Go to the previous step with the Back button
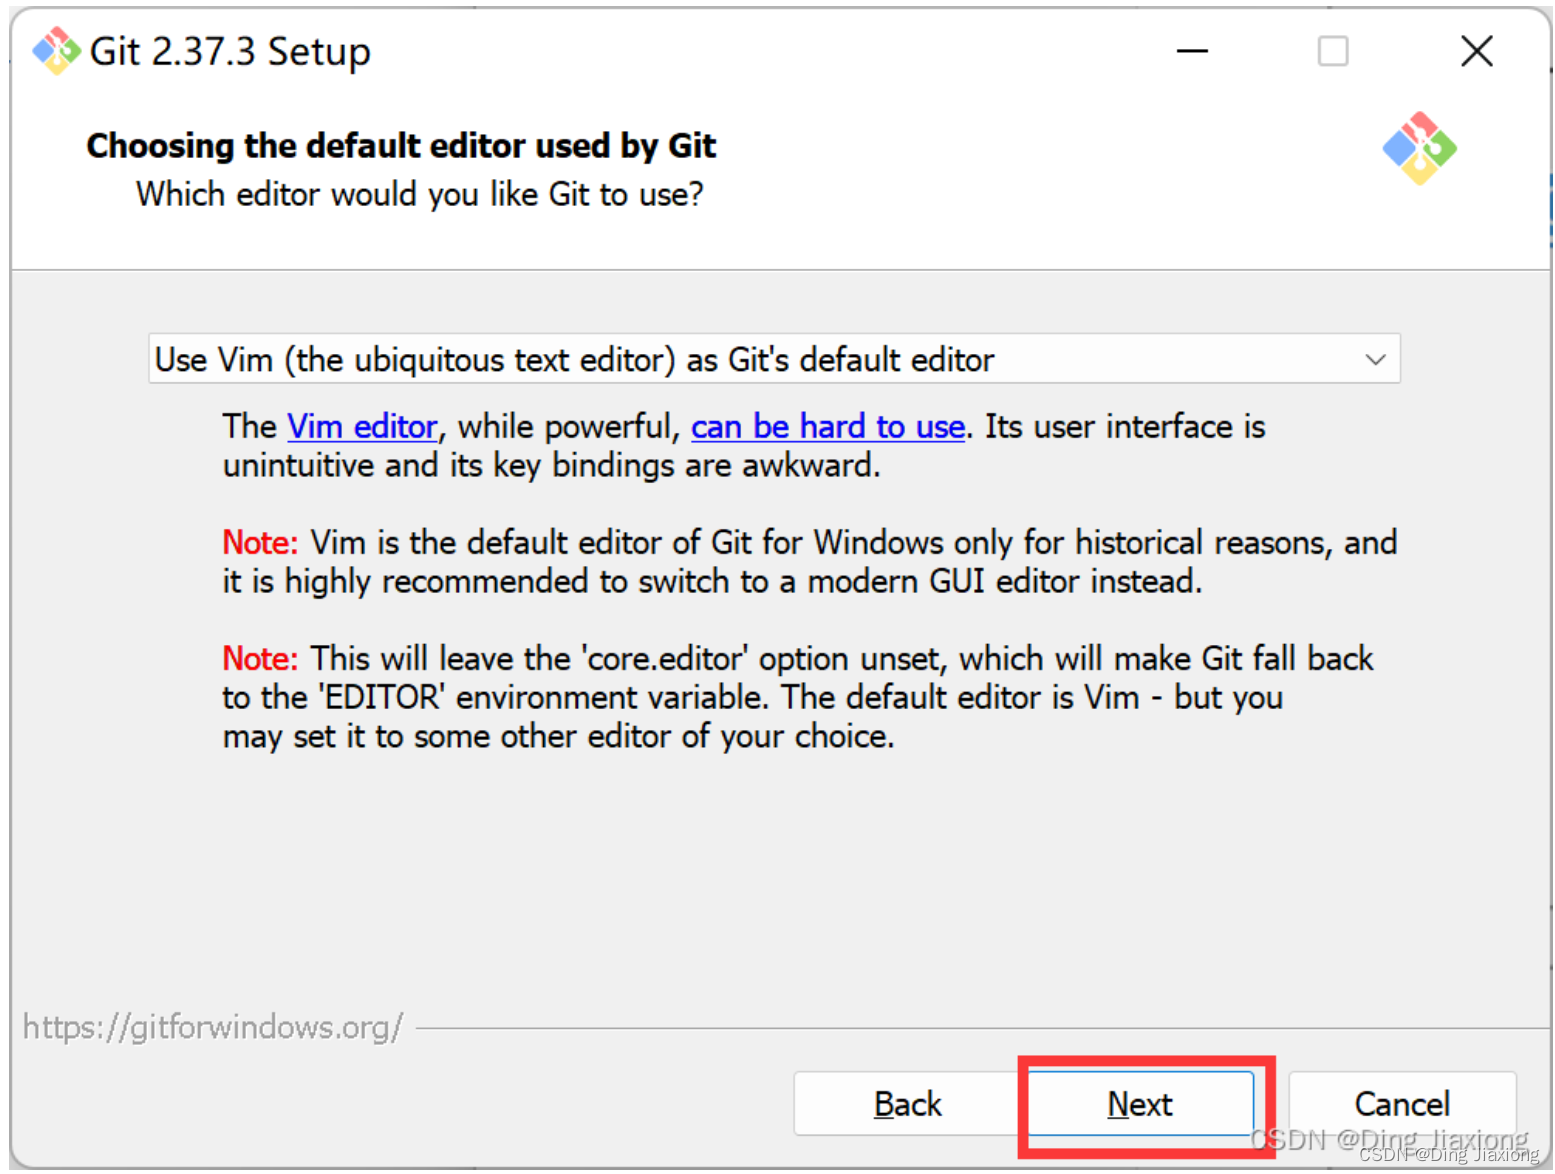Screen dimensions: 1555x1174 pos(907,1104)
